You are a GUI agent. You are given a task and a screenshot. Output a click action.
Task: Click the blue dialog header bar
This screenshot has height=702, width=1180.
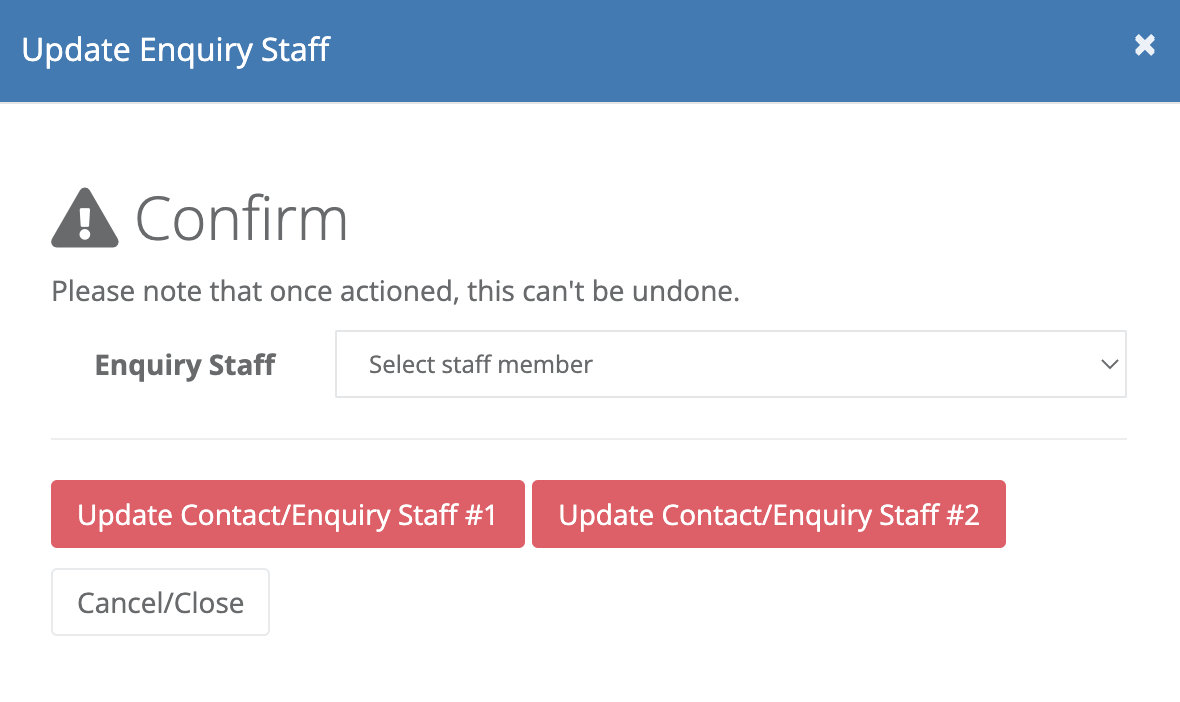[590, 50]
